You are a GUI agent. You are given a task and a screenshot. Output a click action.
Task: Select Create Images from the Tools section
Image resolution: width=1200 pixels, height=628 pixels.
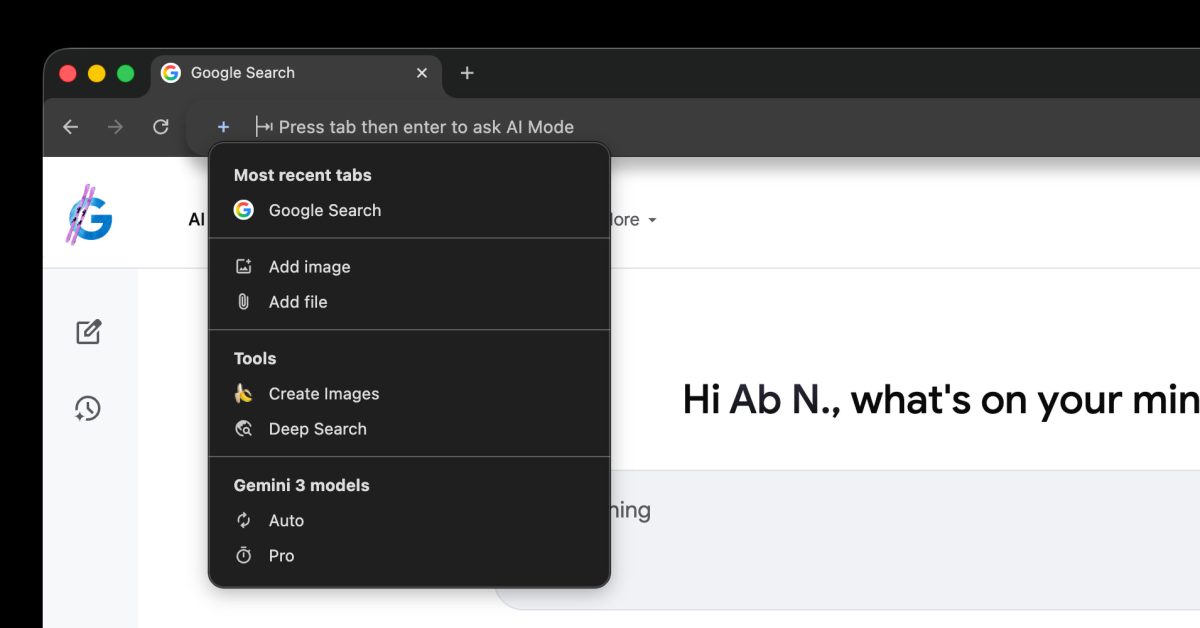point(323,393)
